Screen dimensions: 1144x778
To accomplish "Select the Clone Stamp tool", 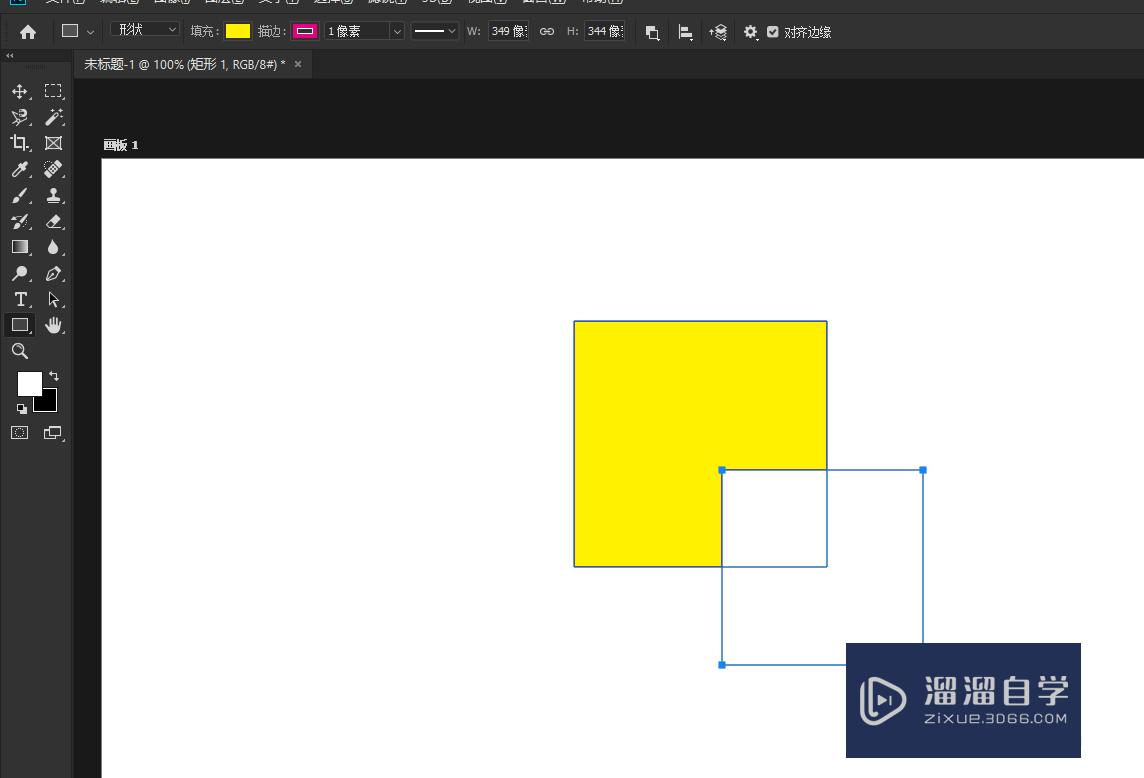I will (x=53, y=196).
